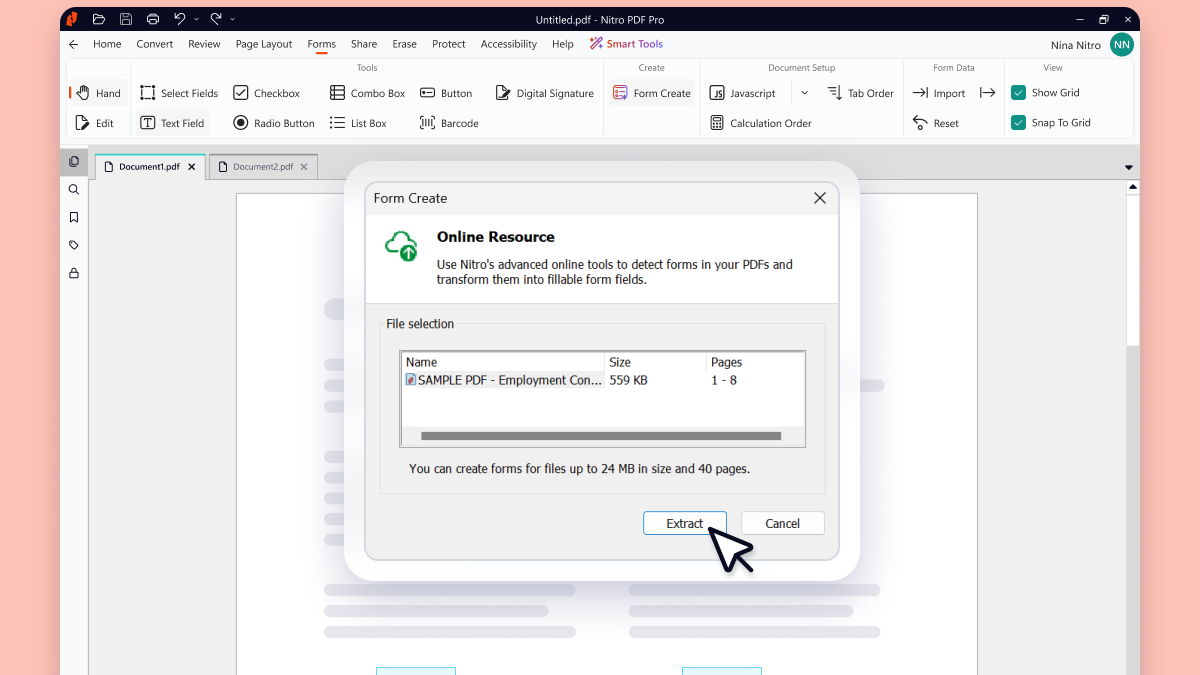
Task: Save document with the floppy disk icon
Action: tap(125, 19)
